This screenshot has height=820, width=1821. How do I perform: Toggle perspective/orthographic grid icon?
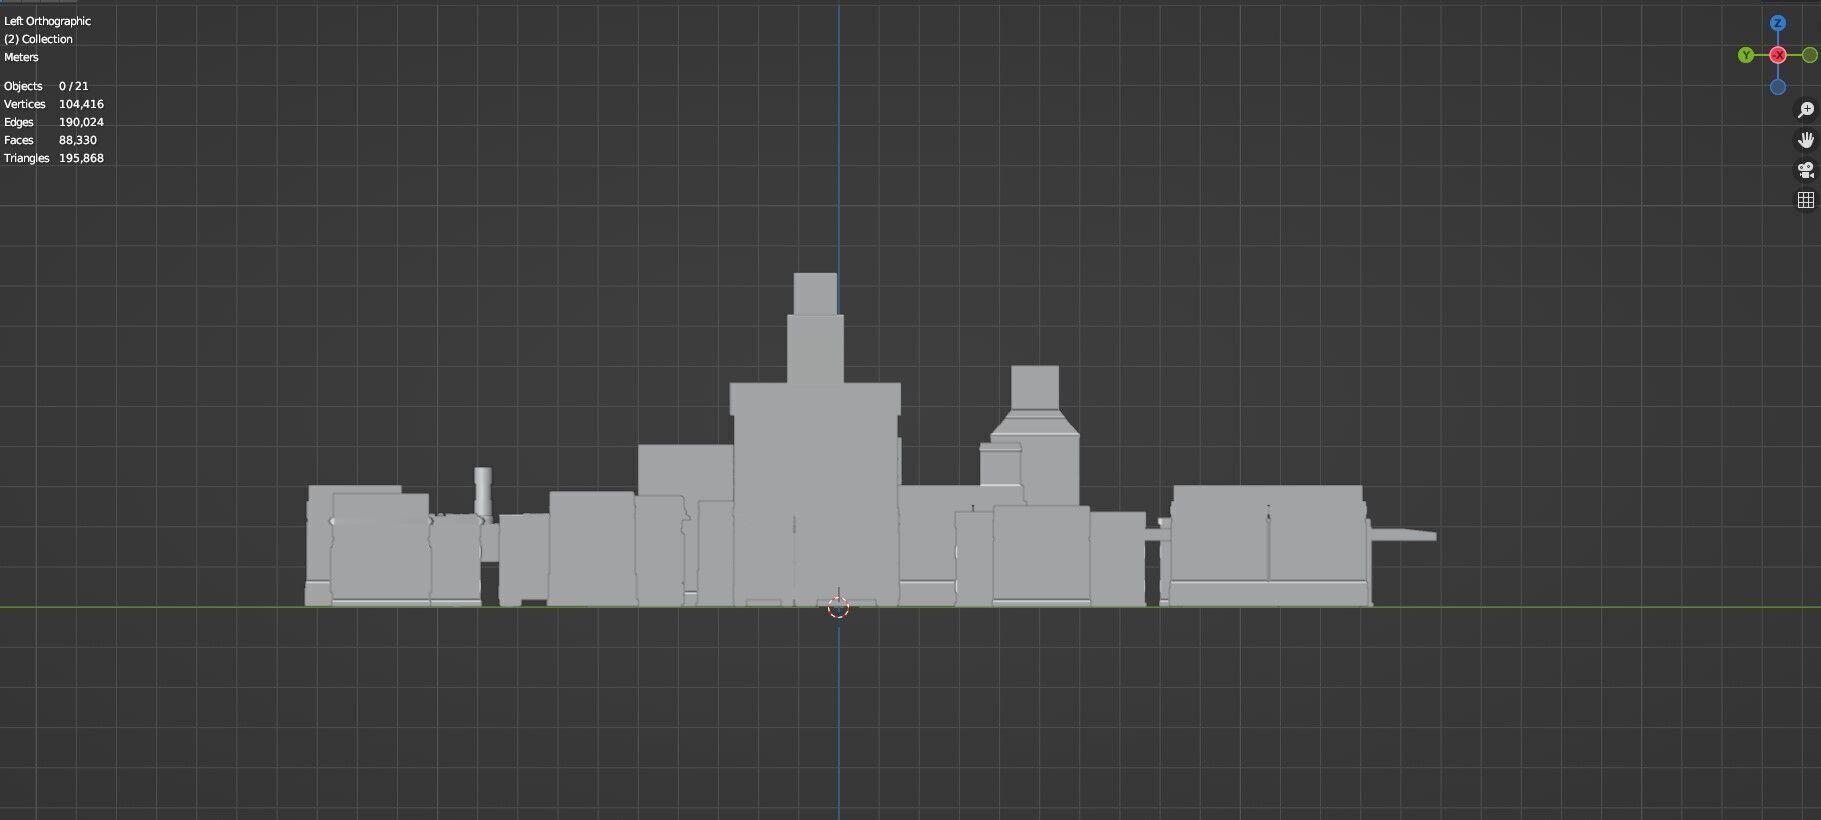pyautogui.click(x=1806, y=200)
